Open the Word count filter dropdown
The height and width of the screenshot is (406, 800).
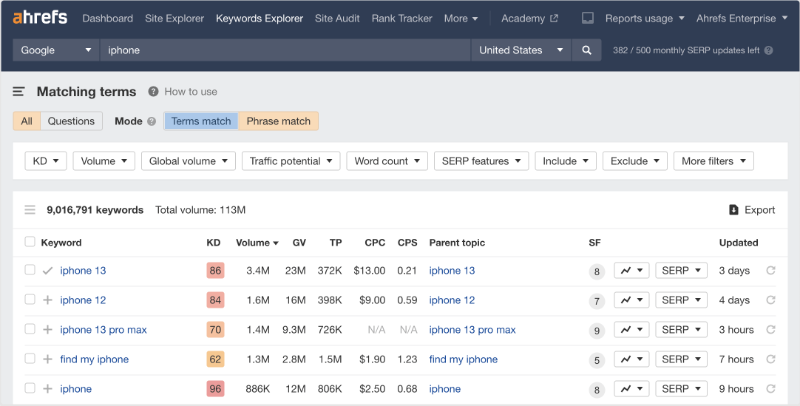[387, 161]
